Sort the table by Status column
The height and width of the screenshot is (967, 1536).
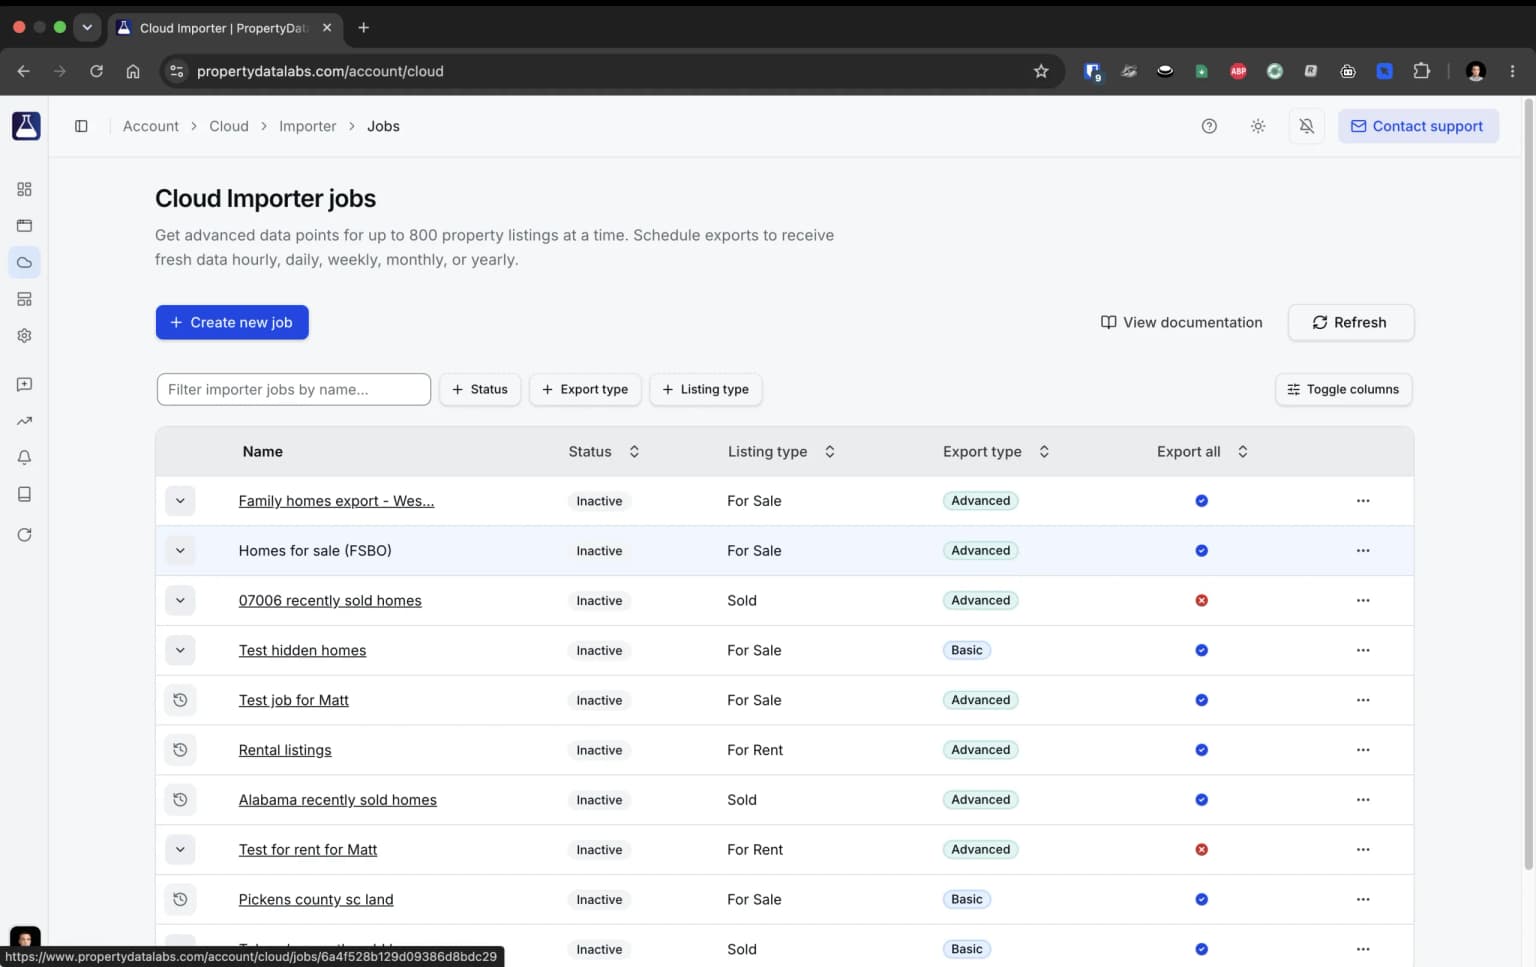click(604, 452)
